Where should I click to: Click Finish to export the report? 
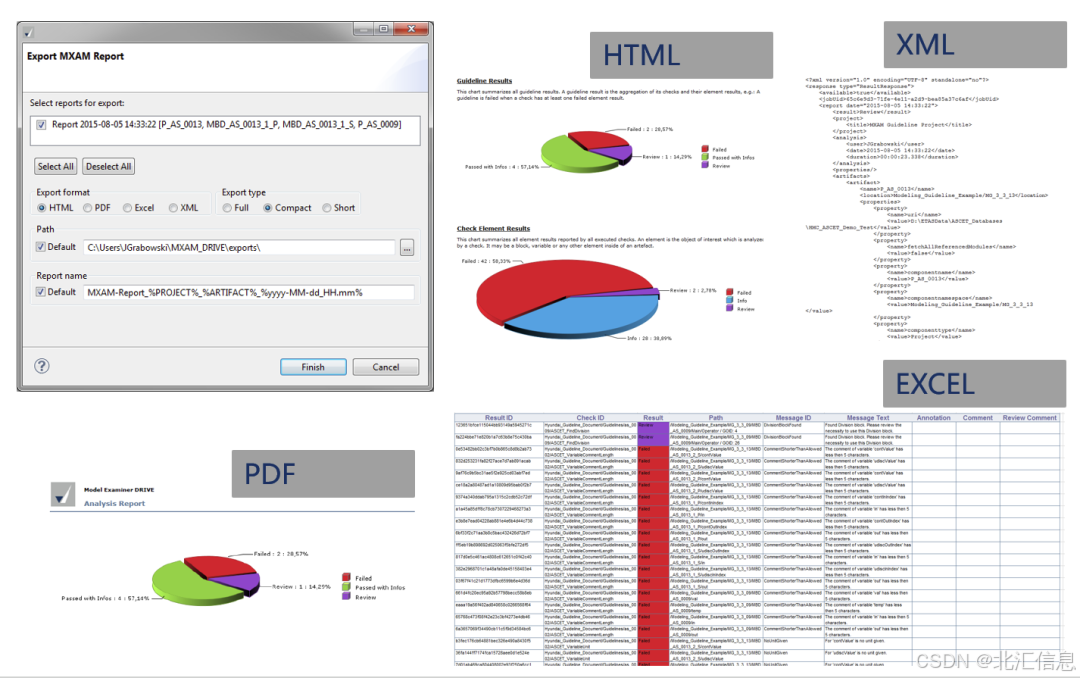[313, 367]
